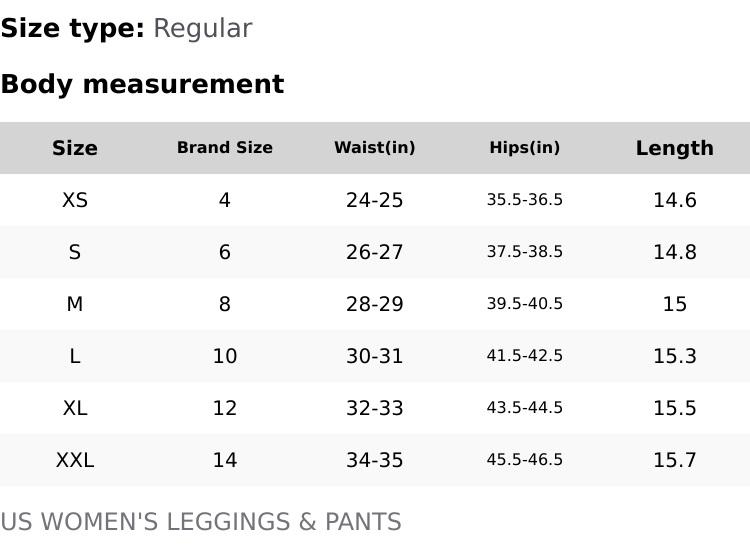Click the 39.5-40.5 hips measurement
This screenshot has height=558, width=750.
click(525, 304)
